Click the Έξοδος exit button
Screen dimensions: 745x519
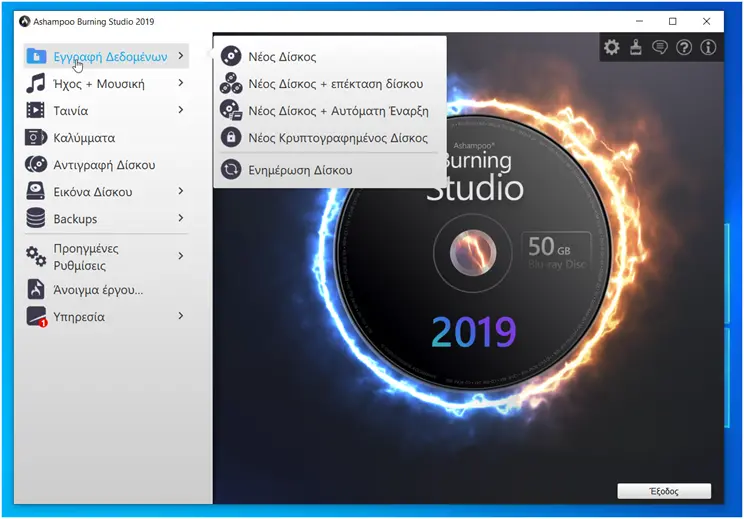tap(664, 491)
